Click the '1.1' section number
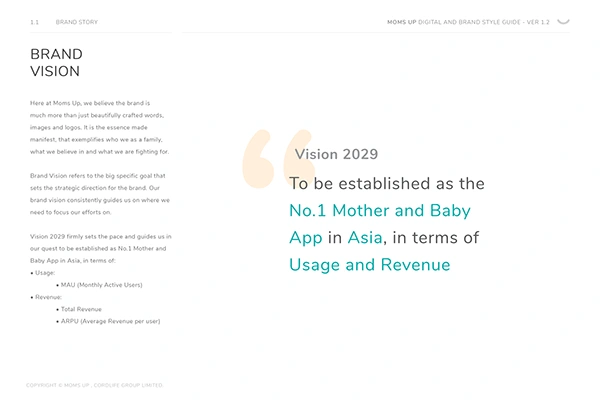This screenshot has height=400, width=600. pyautogui.click(x=34, y=22)
